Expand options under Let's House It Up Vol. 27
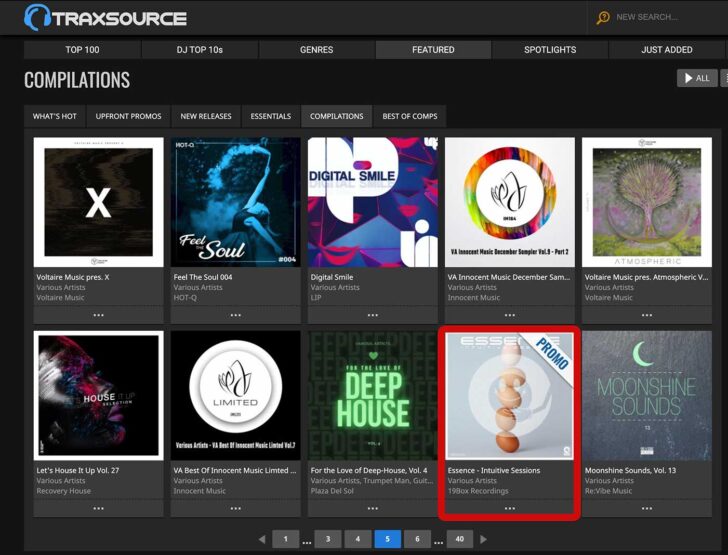Screen dimensions: 728x555 click(98, 508)
